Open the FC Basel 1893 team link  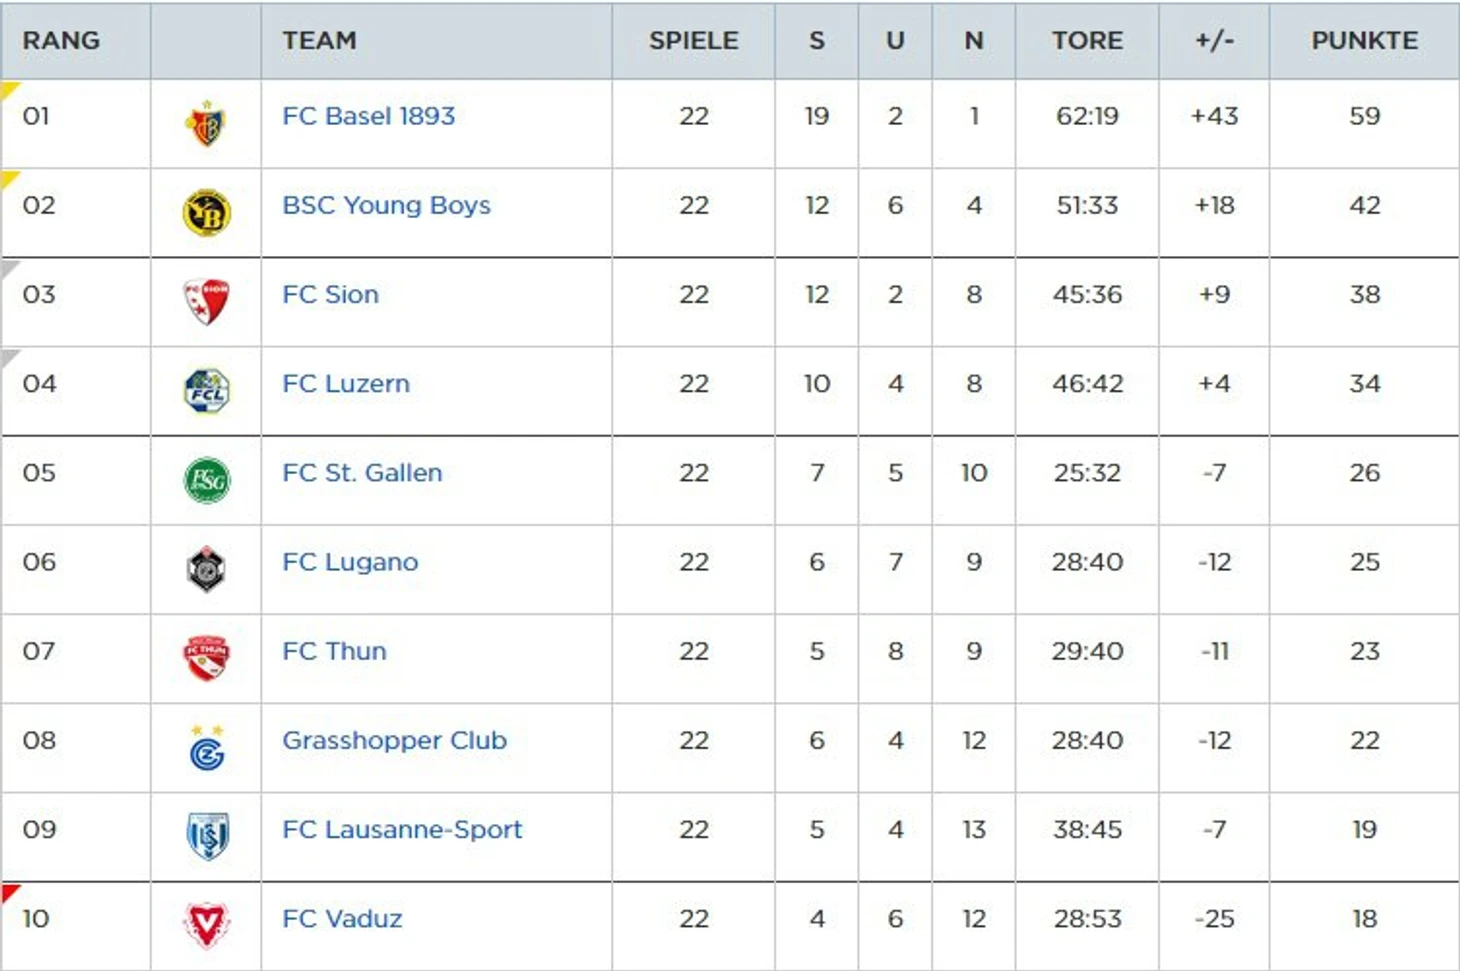(368, 116)
